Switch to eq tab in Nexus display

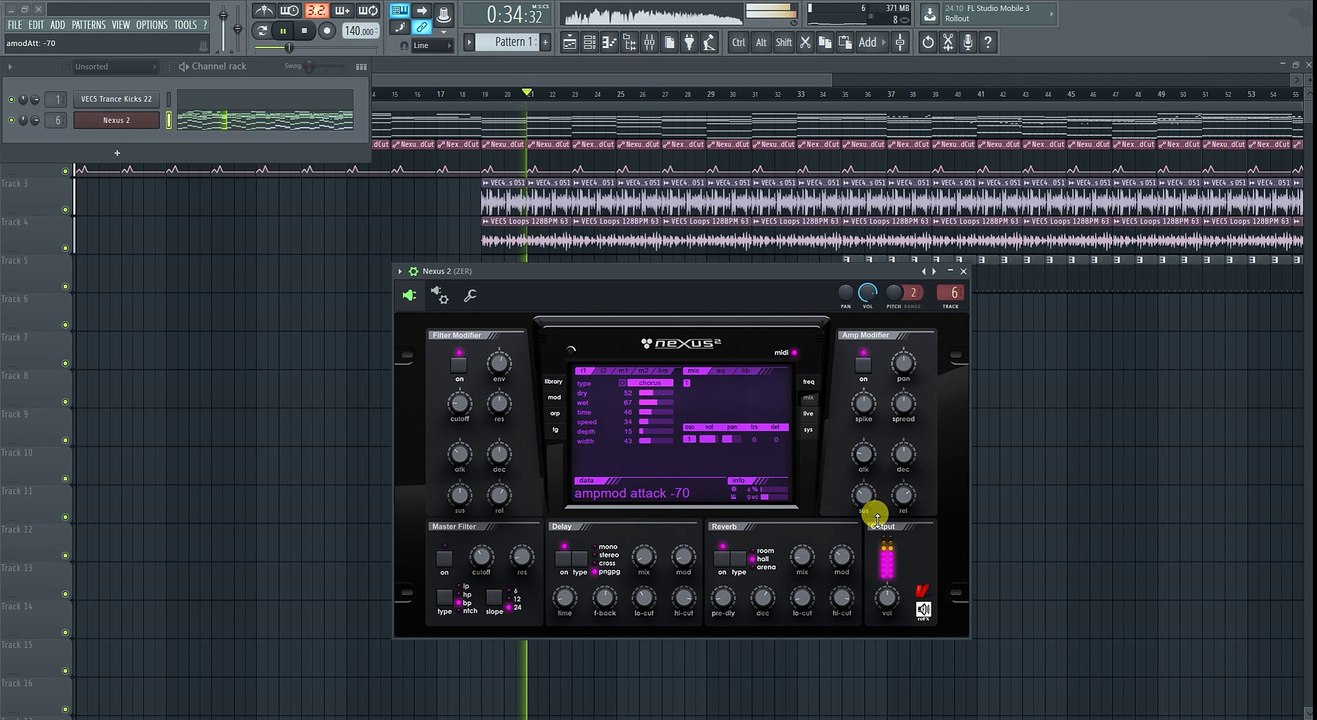720,371
